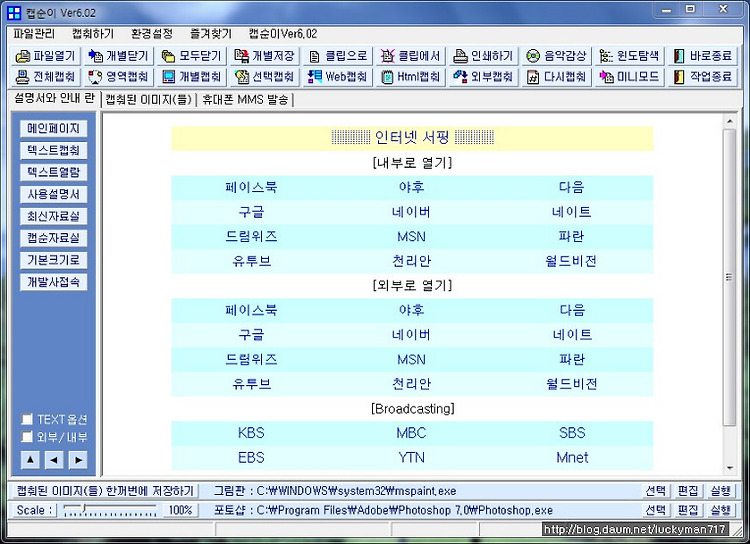
Task: Click the right arrow navigation button
Action: click(x=78, y=460)
